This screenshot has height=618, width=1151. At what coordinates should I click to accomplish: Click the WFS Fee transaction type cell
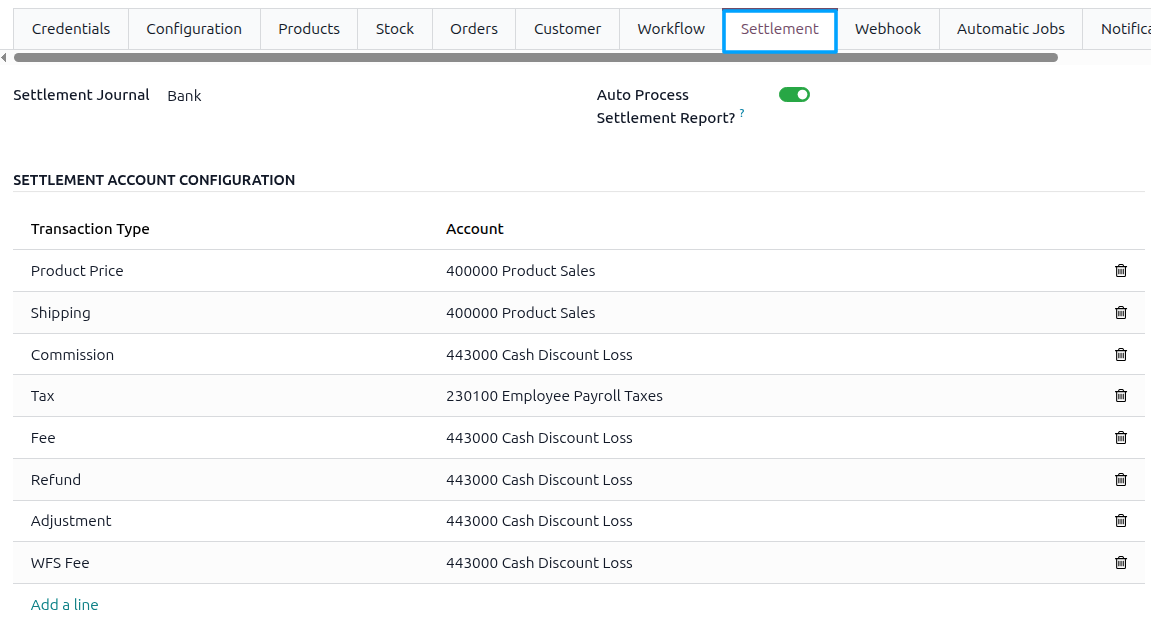[x=60, y=563]
